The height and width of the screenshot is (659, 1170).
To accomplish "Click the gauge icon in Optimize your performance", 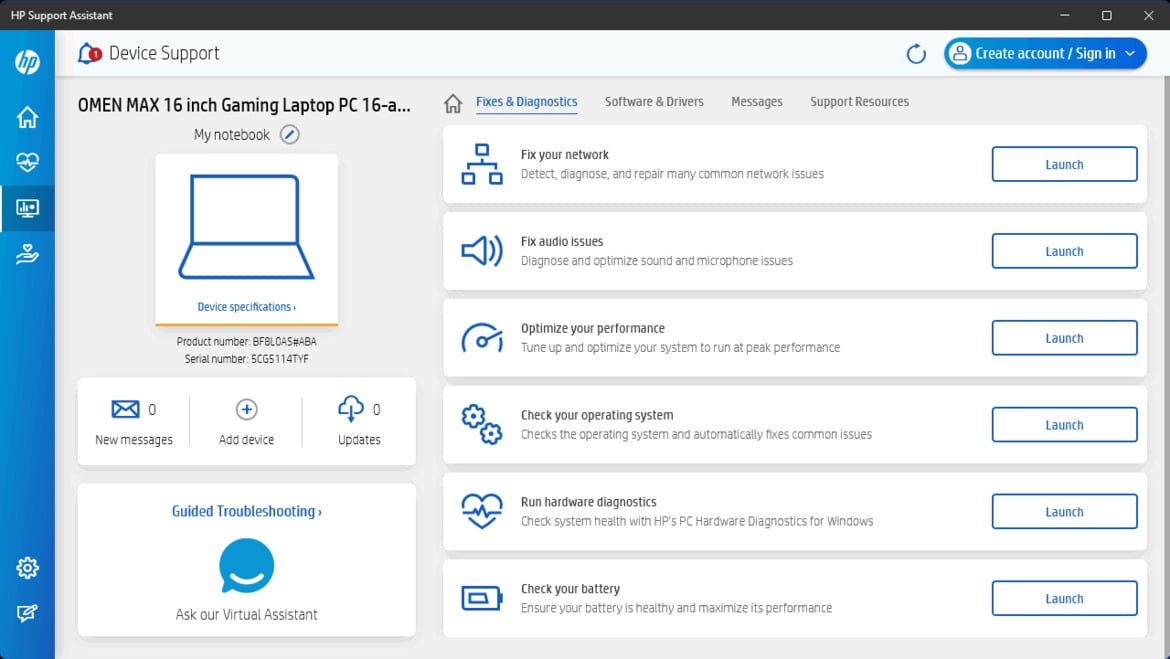I will (482, 337).
